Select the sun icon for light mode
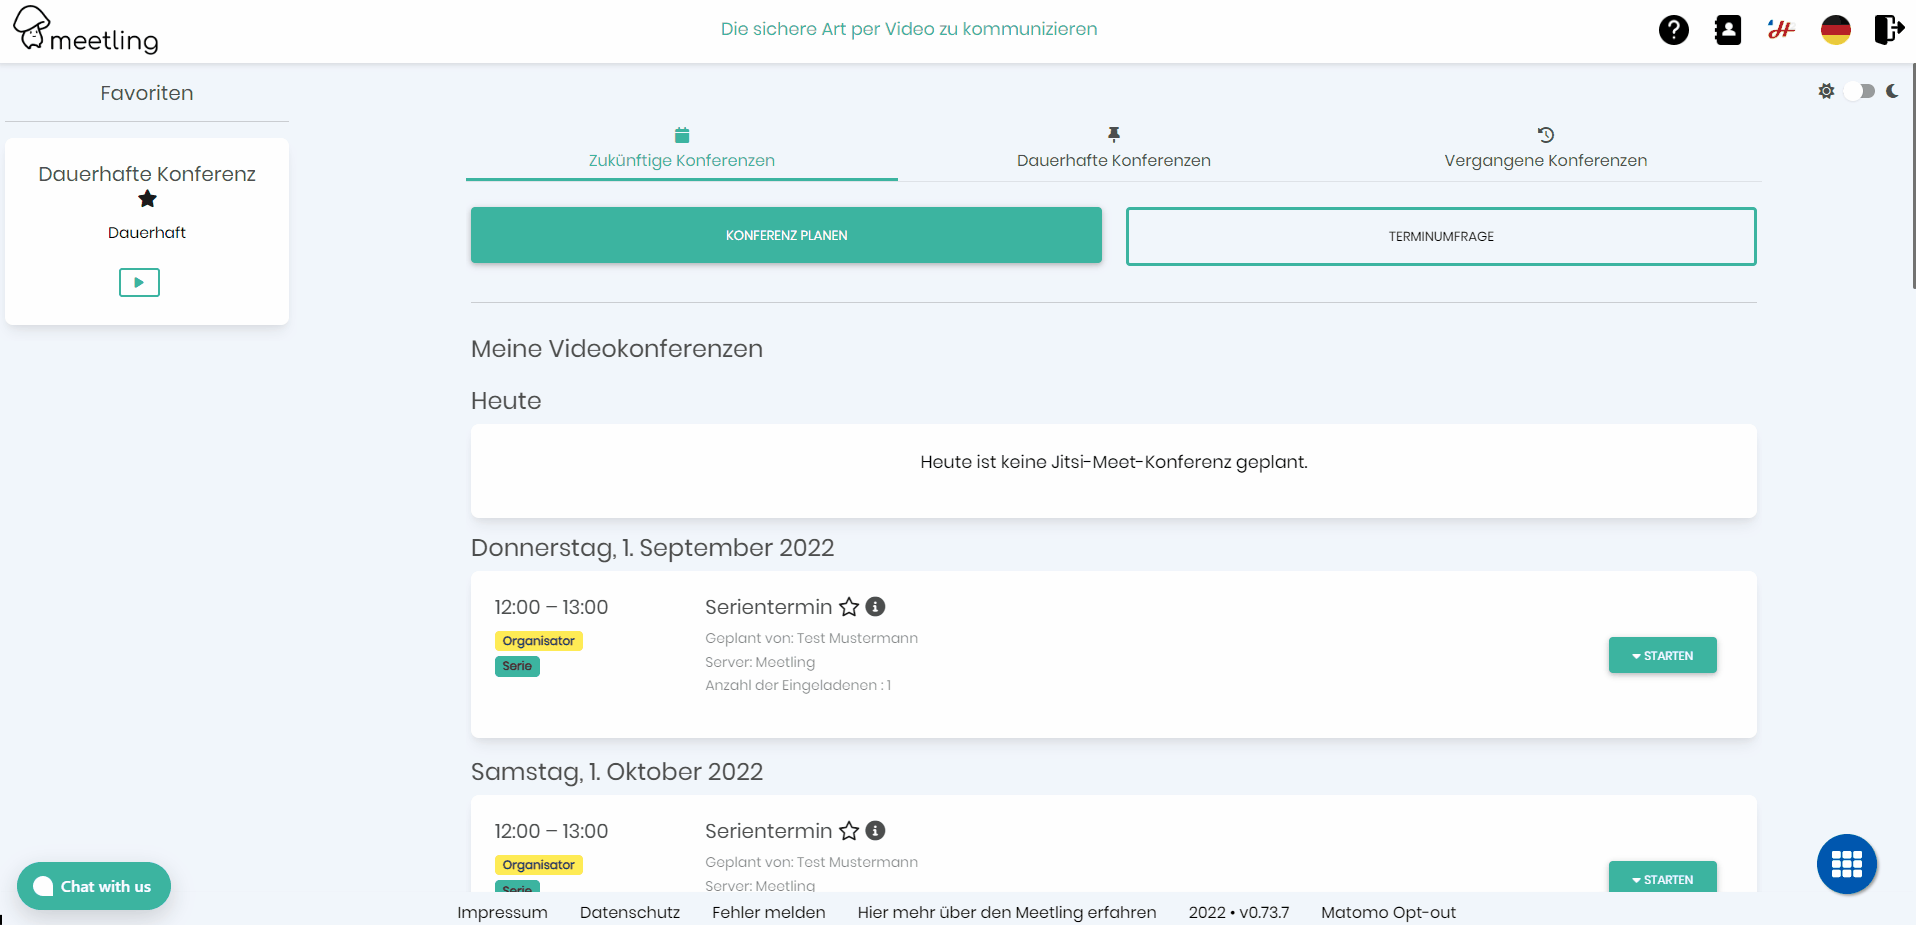 (1825, 91)
